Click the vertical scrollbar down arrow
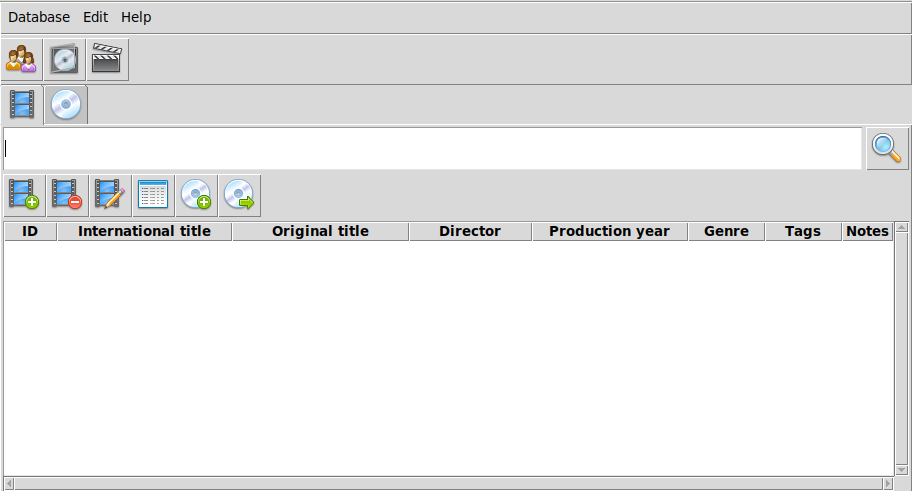 point(902,470)
